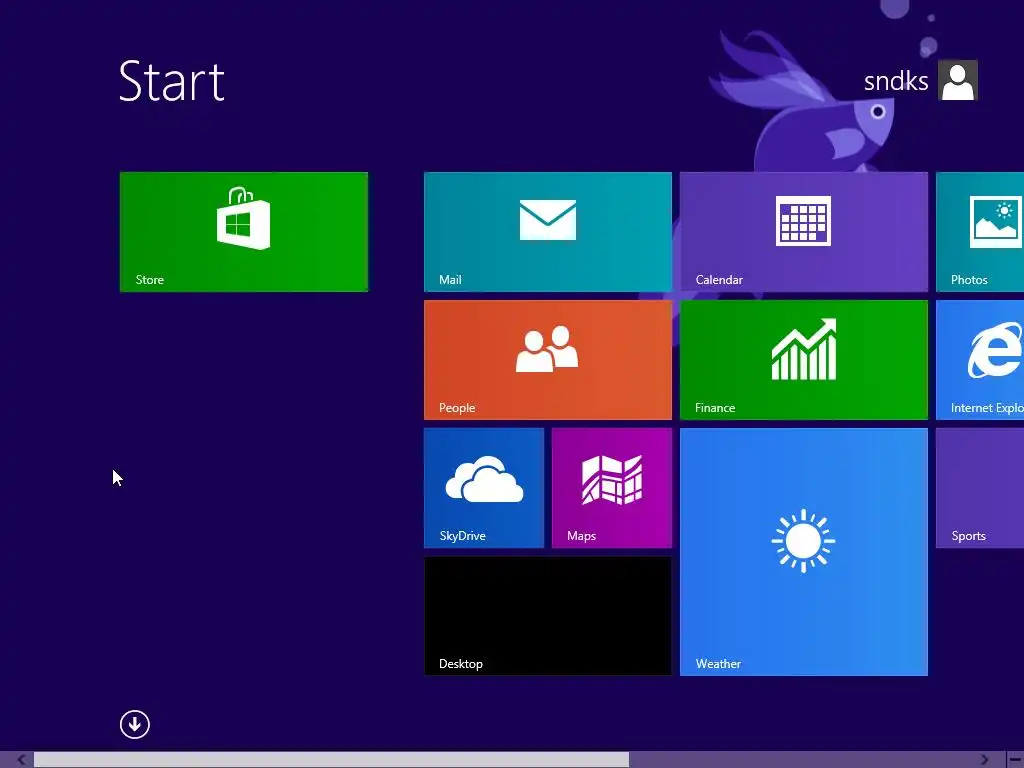The width and height of the screenshot is (1024, 768).
Task: Click the horizontal scrollbar right arrow
Action: [x=984, y=760]
